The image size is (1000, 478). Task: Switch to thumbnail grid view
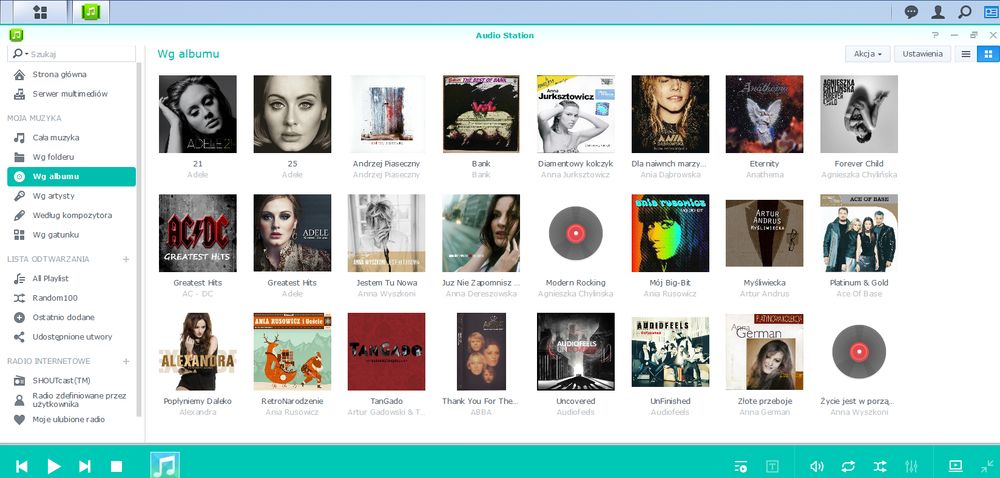coord(989,54)
